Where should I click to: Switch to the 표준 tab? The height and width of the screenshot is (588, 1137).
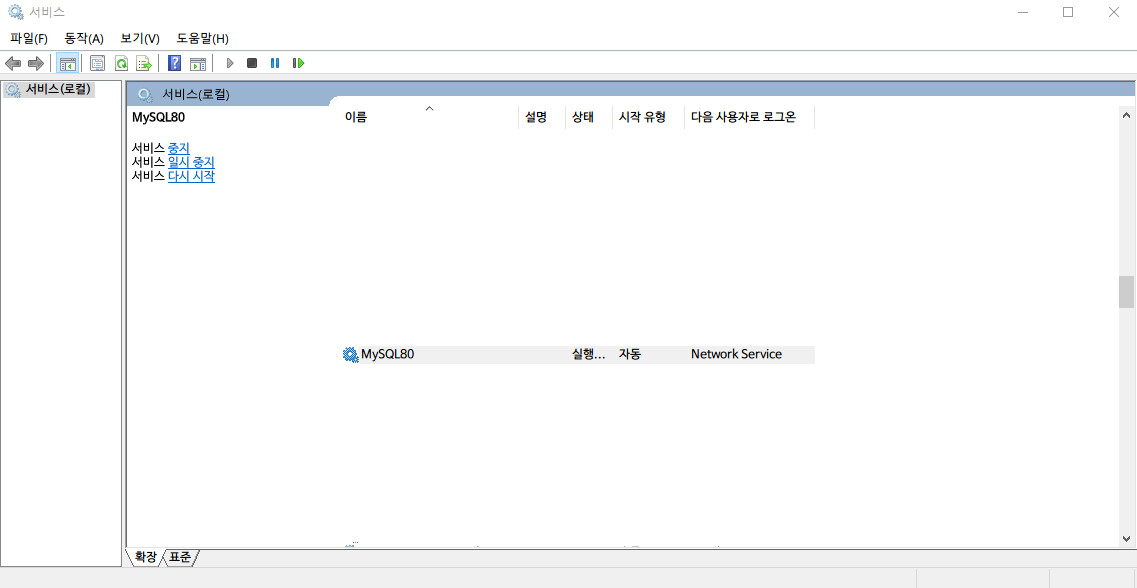coord(181,558)
